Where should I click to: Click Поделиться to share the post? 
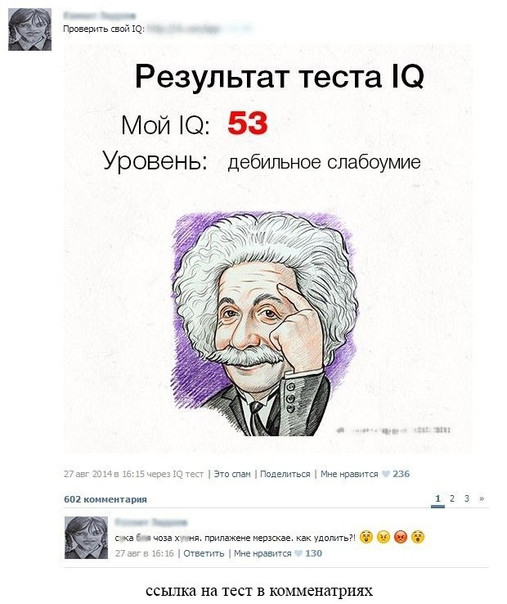(x=285, y=474)
